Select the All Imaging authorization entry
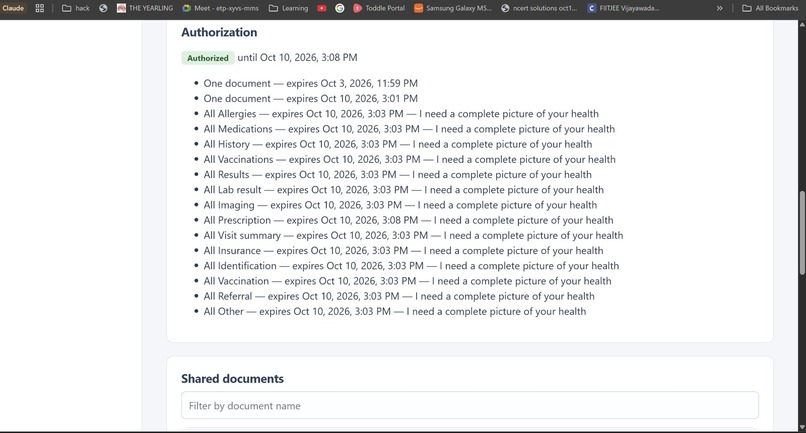Viewport: 806px width, 433px height. coord(400,205)
